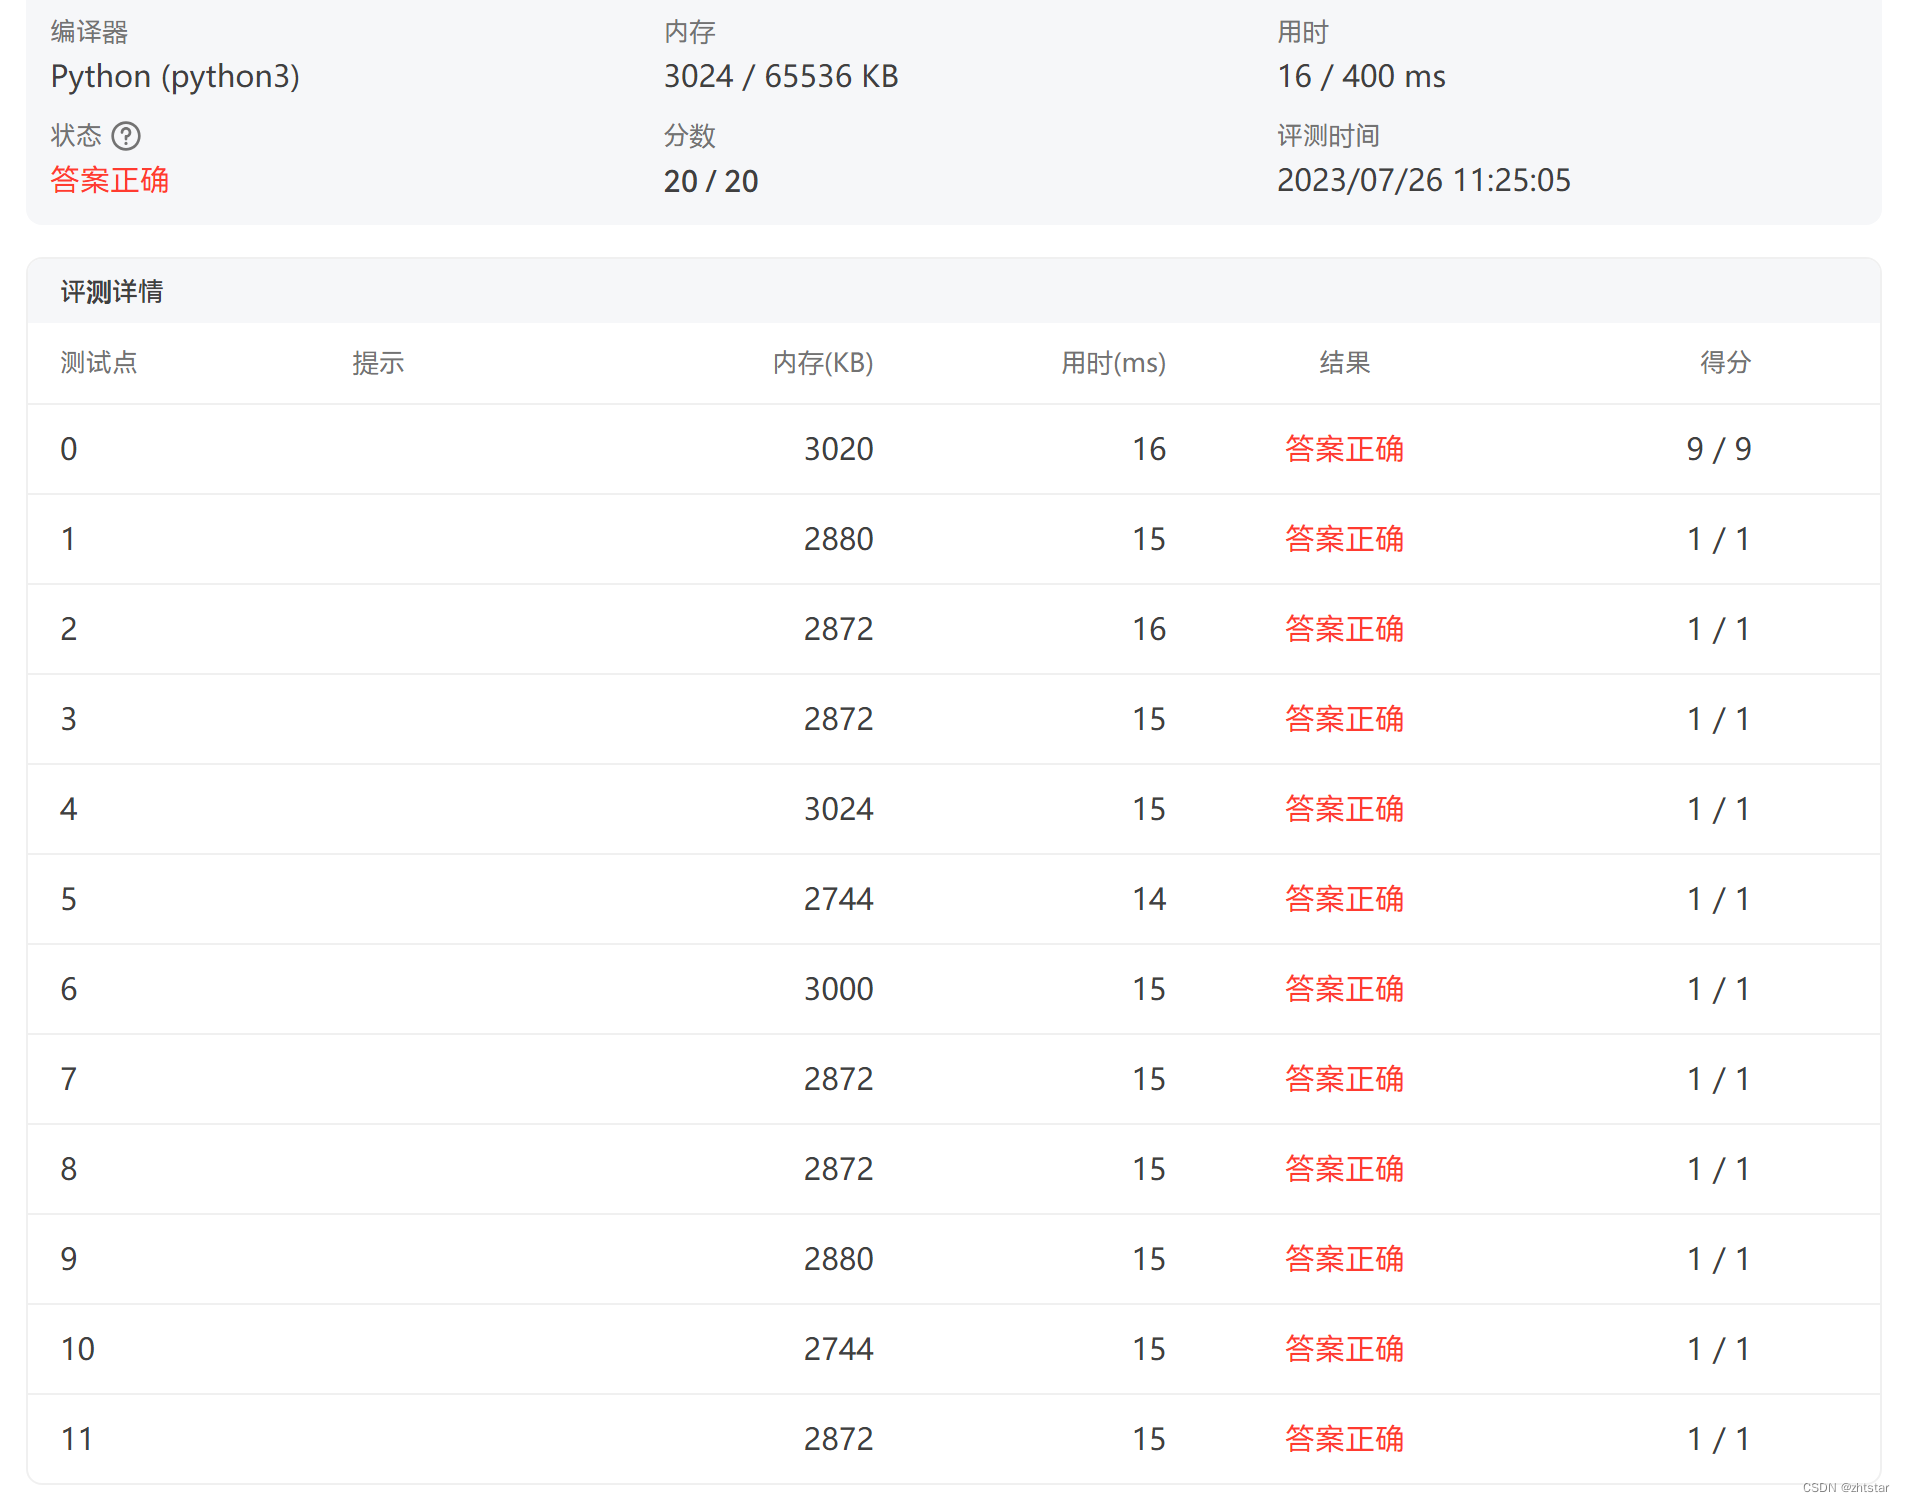Click 答案正确 result of test point 0
This screenshot has width=1905, height=1502.
pos(1344,449)
